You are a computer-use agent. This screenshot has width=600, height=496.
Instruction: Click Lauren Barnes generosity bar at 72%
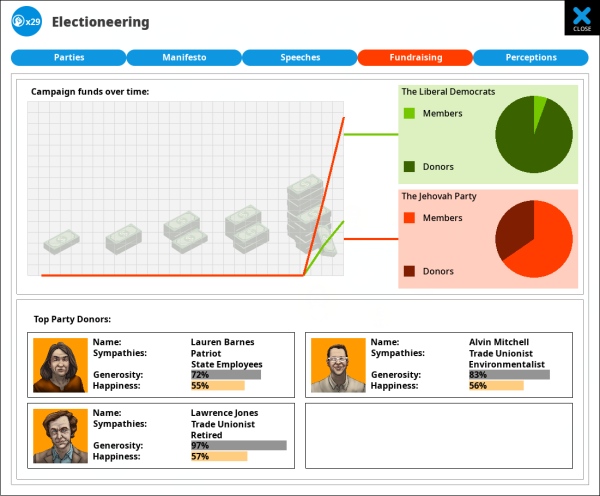click(225, 375)
